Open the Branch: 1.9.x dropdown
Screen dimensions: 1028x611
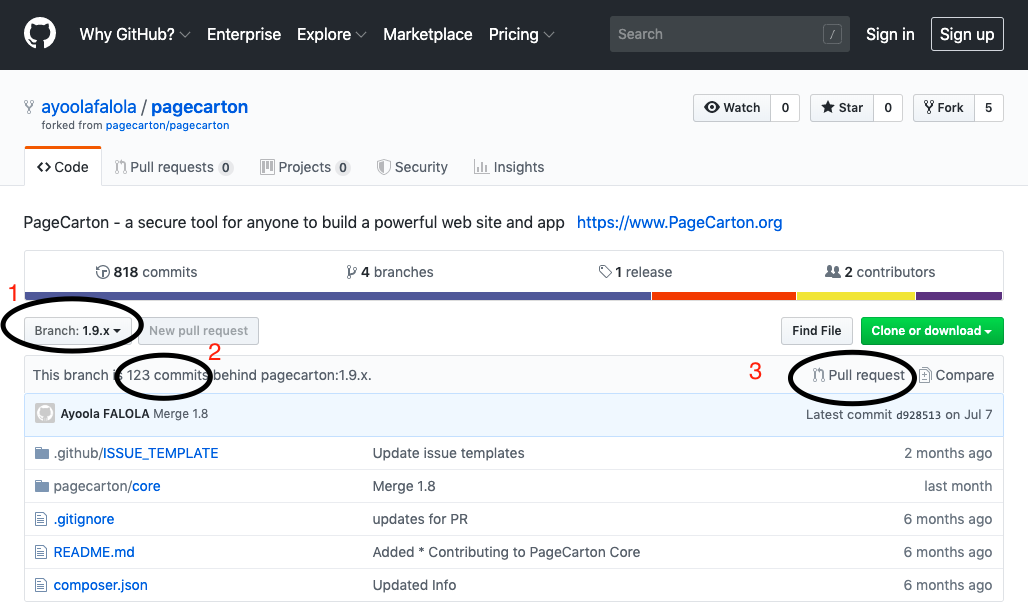point(77,331)
